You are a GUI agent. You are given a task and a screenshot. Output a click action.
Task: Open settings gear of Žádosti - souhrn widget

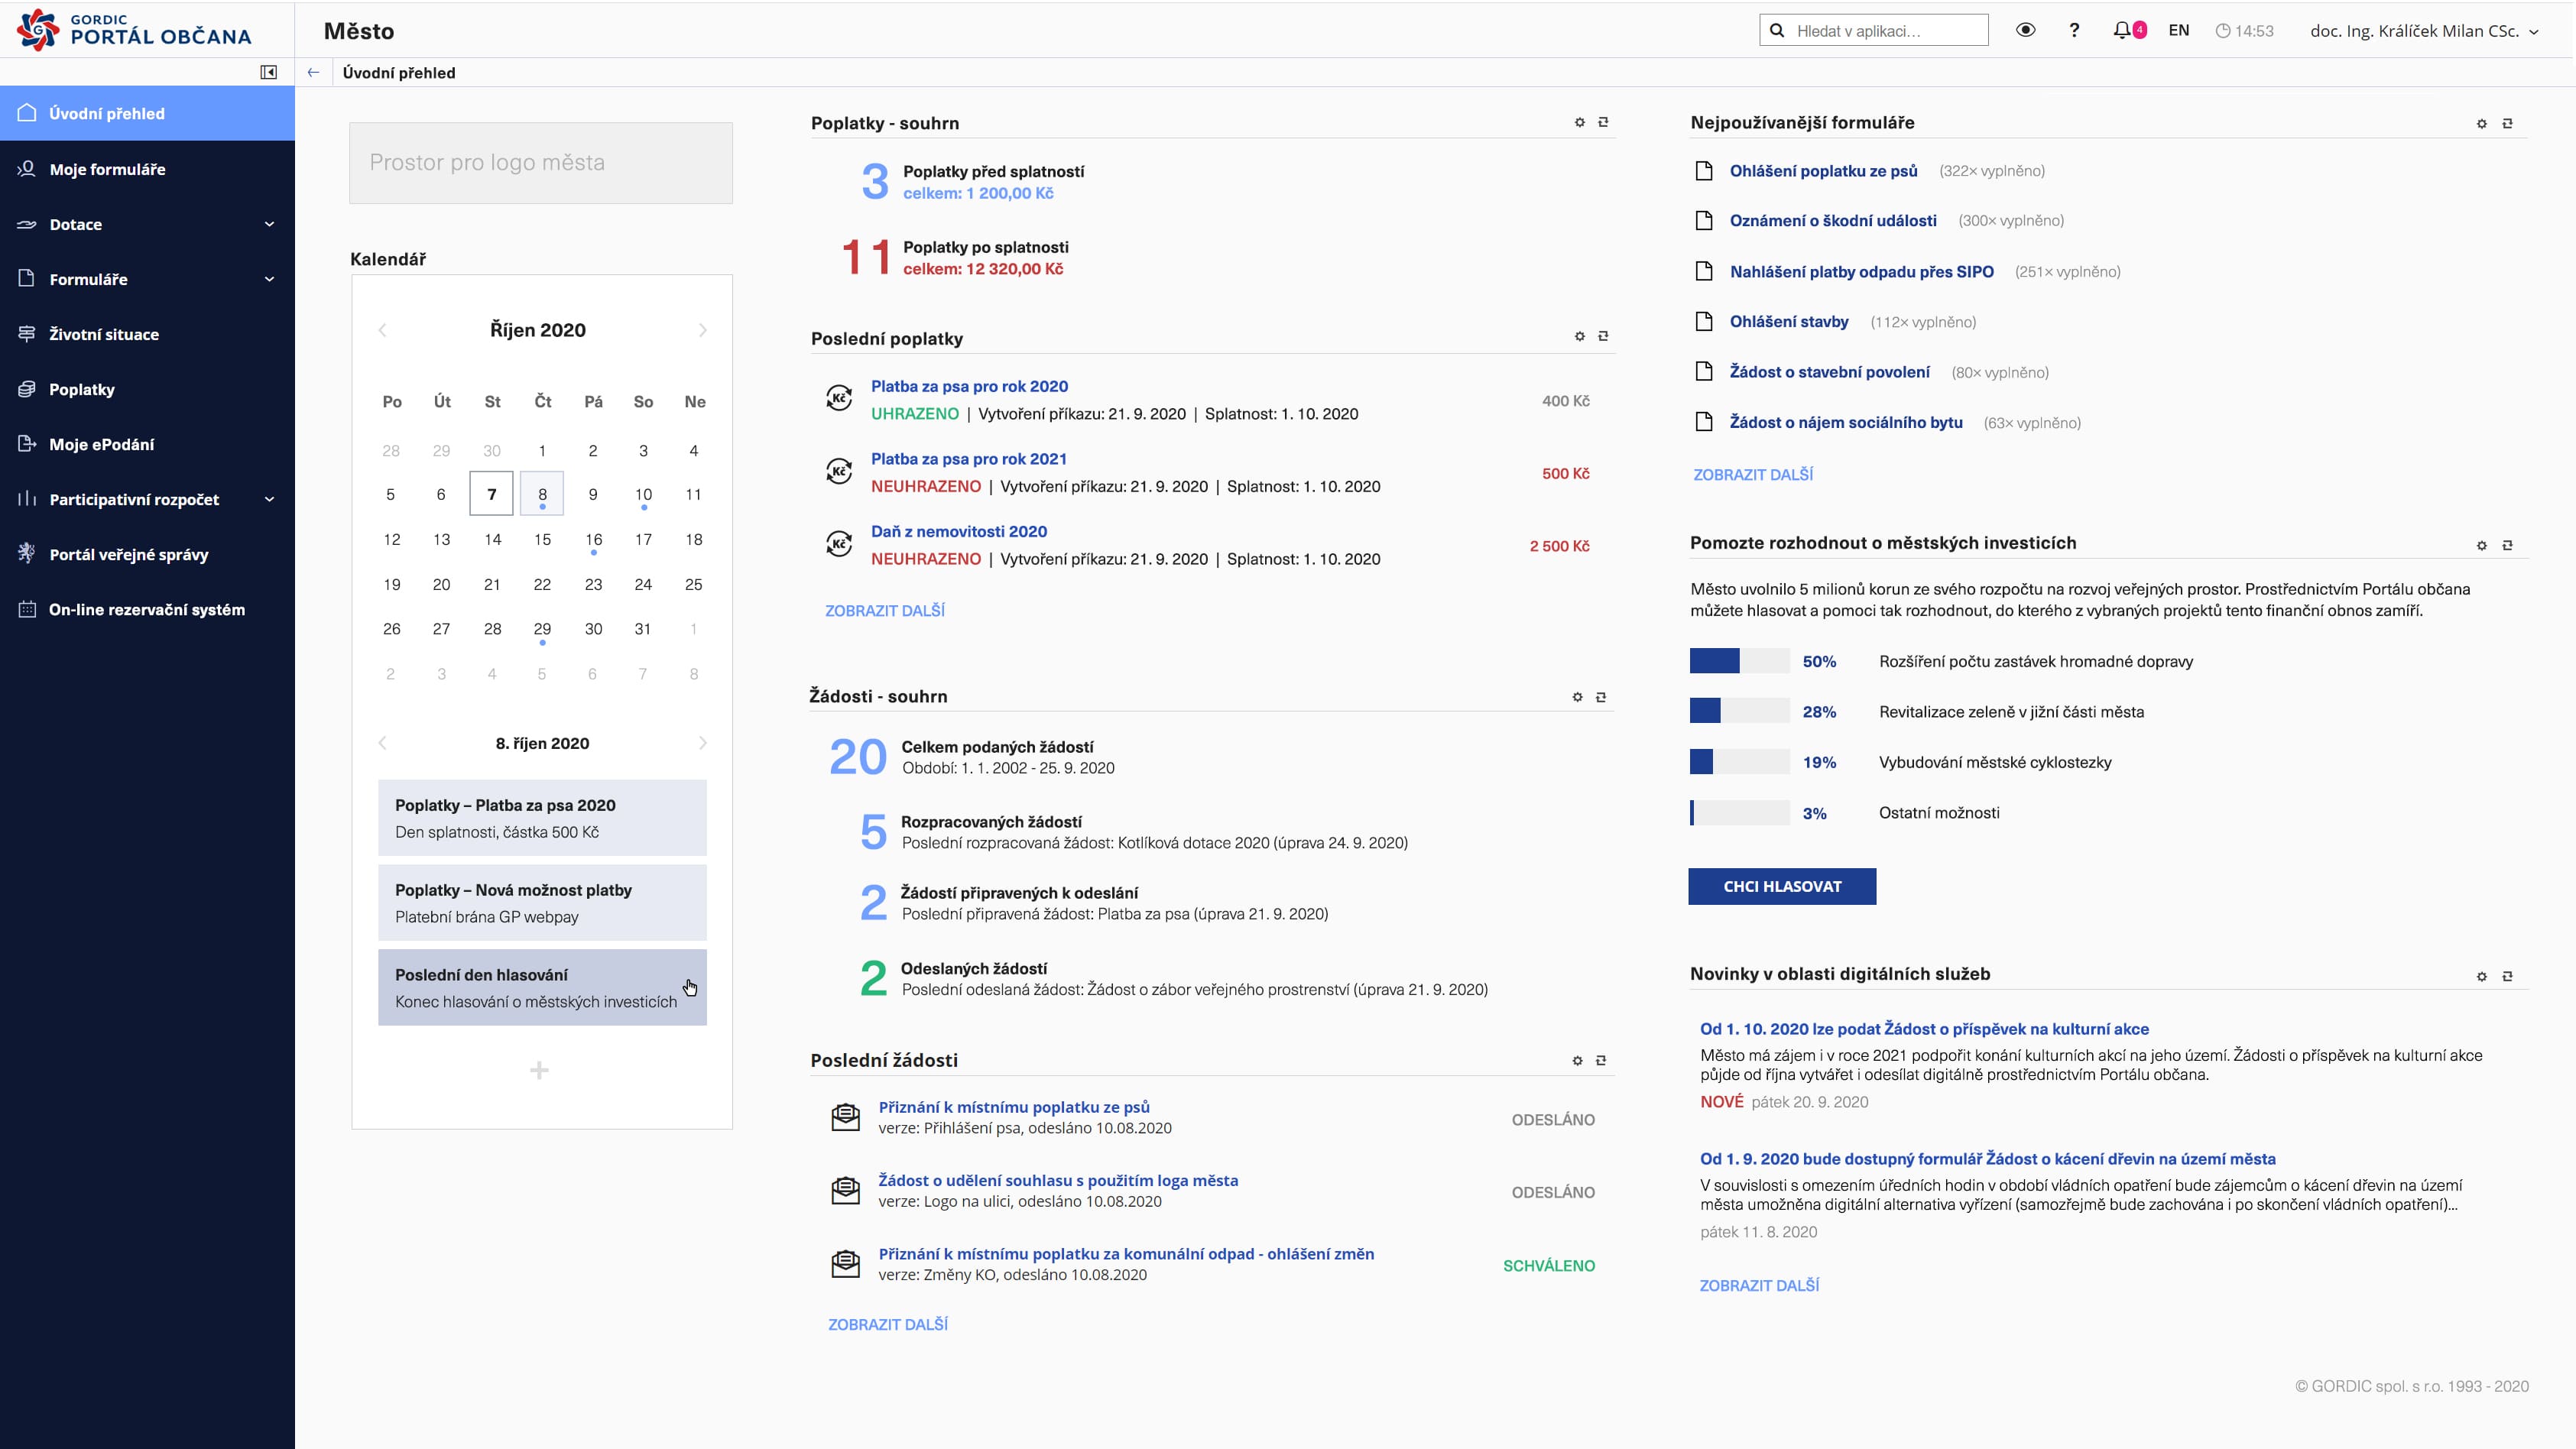[x=1578, y=697]
